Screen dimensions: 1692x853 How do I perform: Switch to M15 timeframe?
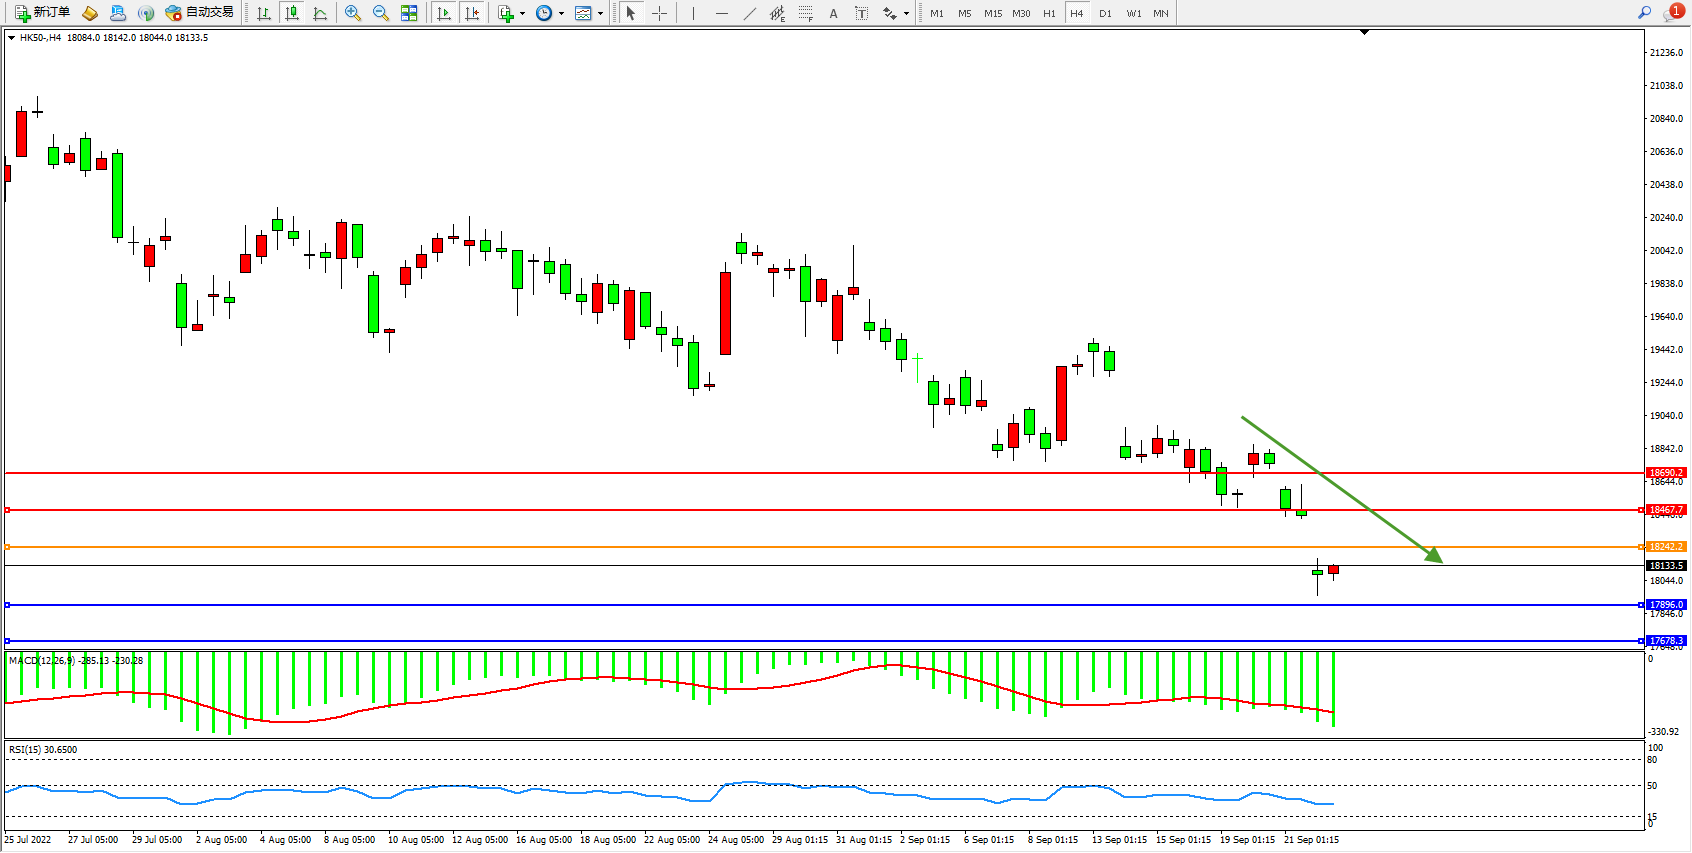coord(992,13)
